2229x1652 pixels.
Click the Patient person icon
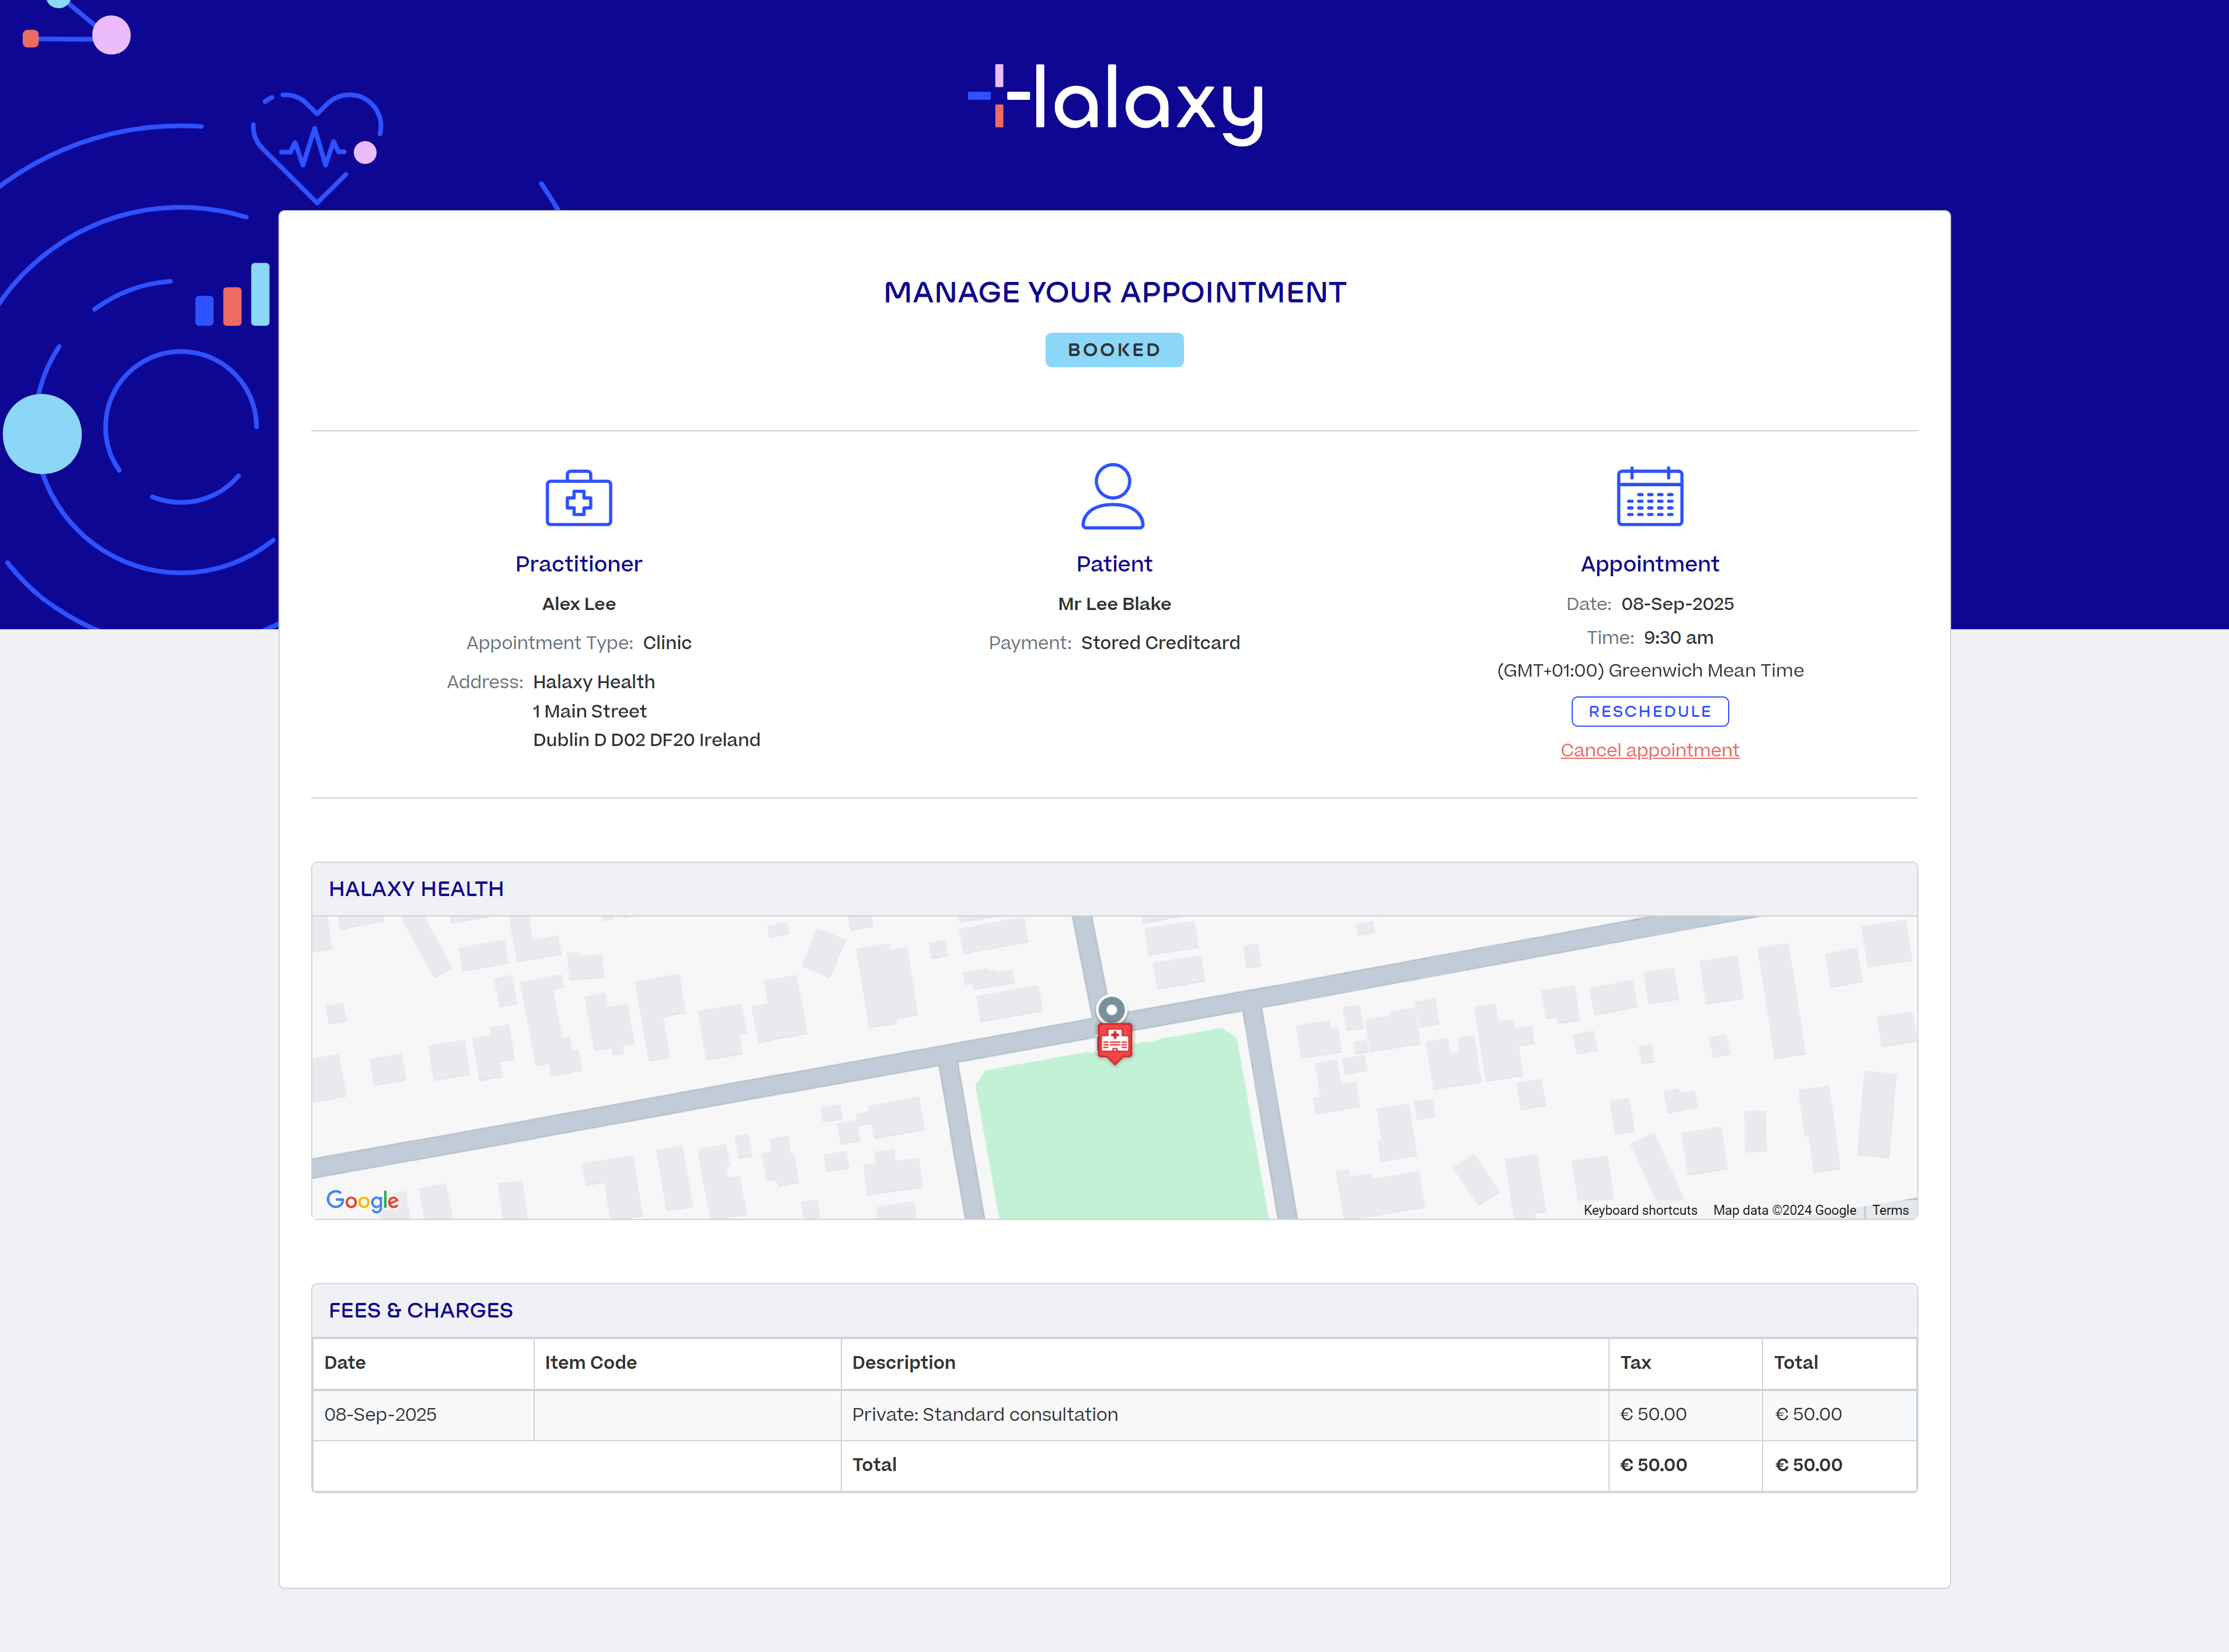tap(1113, 496)
